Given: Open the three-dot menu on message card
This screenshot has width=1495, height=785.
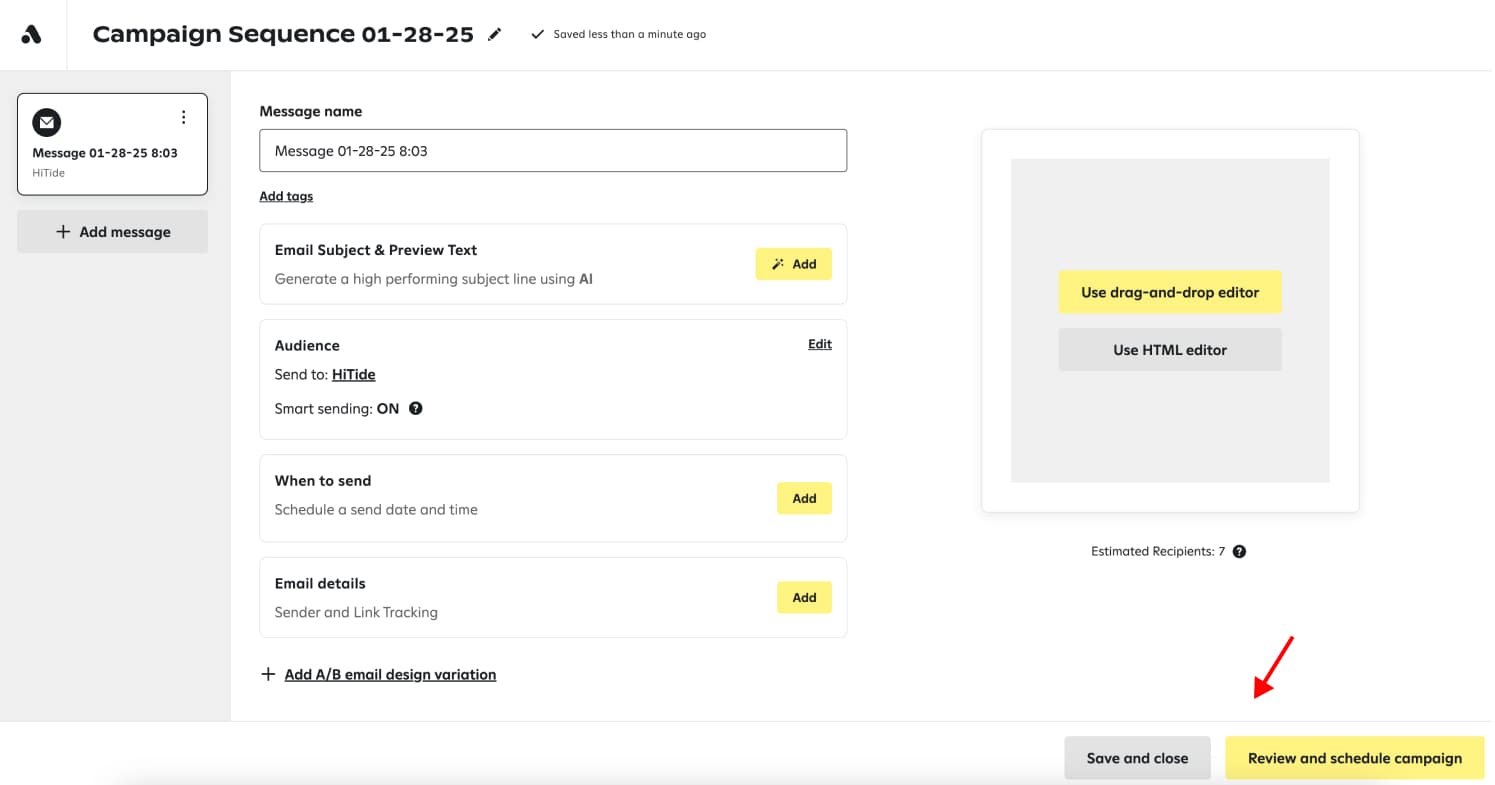Looking at the screenshot, I should click(183, 118).
